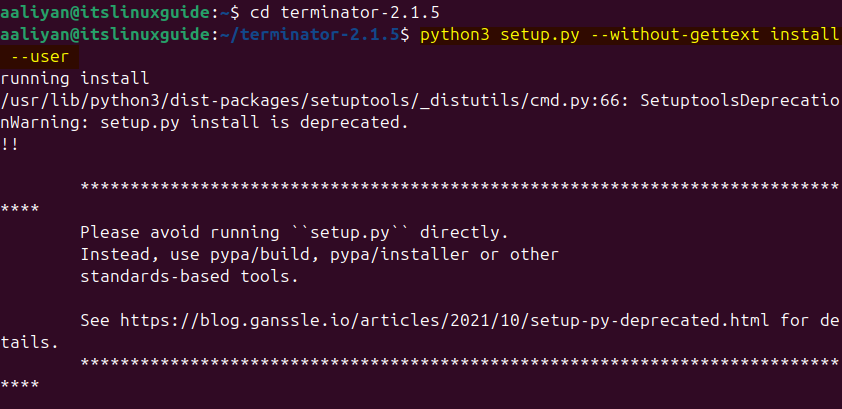Viewport: 842px width, 409px height.
Task: Click 'install' at the end of the command line
Action: coord(805,35)
